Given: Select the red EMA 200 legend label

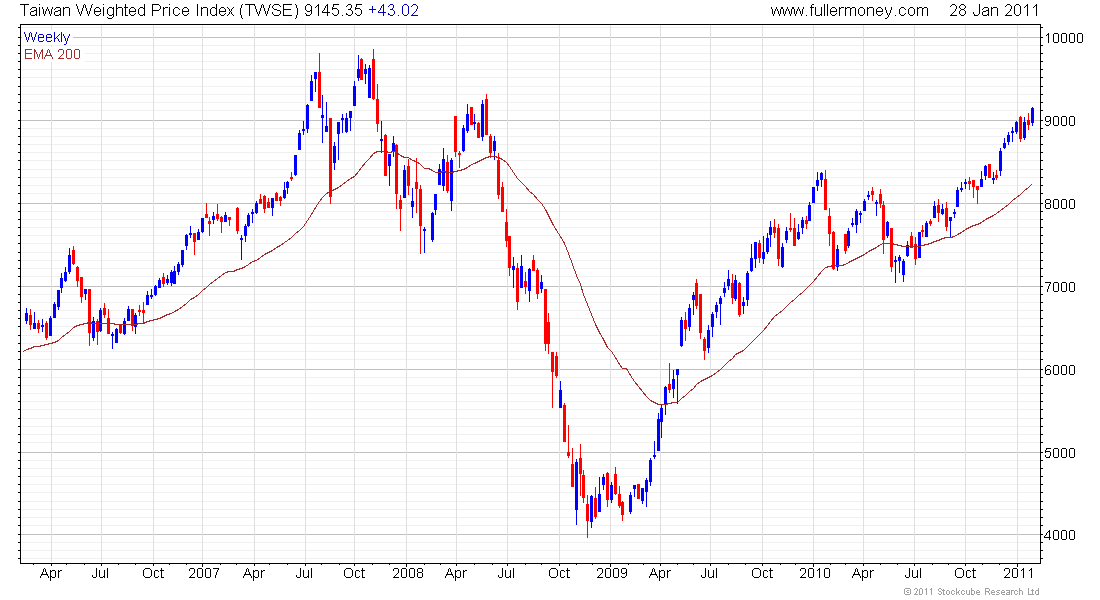Looking at the screenshot, I should click(x=53, y=54).
